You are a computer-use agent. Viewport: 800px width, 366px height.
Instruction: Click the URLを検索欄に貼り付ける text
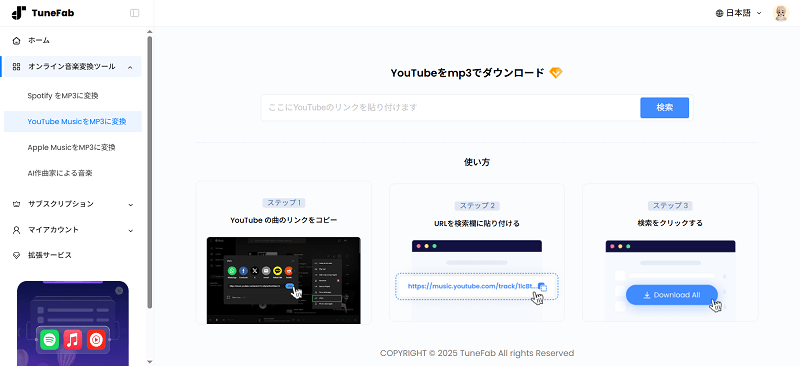pyautogui.click(x=477, y=224)
